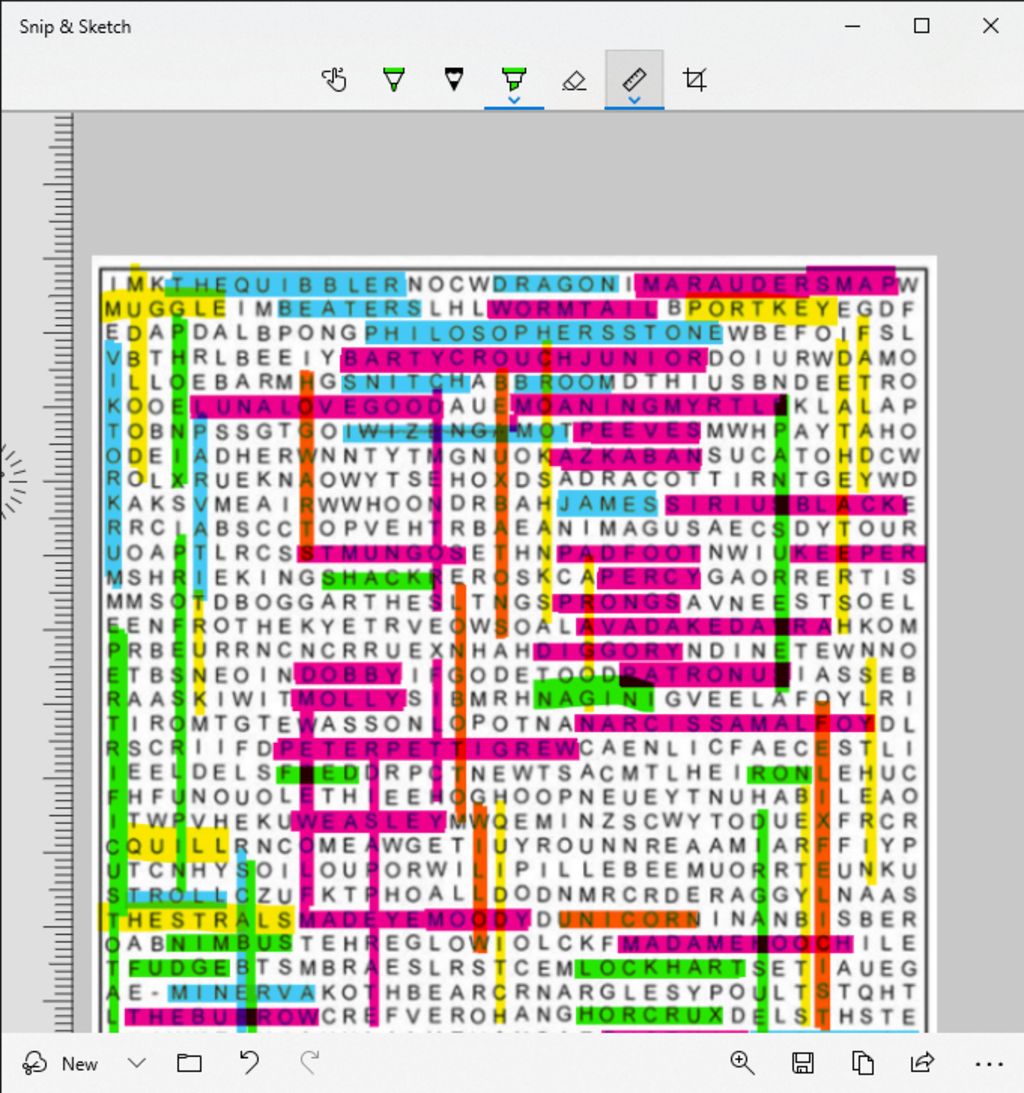Click the highlighted word JAMES

pos(607,504)
